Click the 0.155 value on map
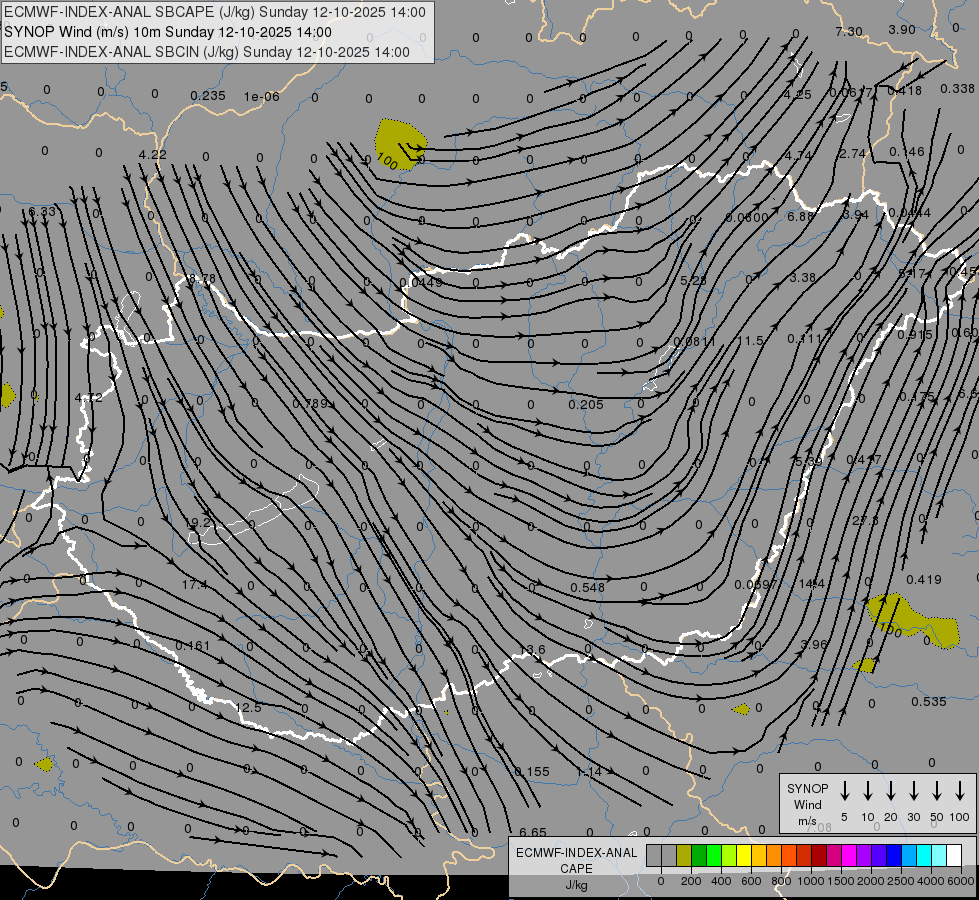The image size is (979, 900). point(532,771)
